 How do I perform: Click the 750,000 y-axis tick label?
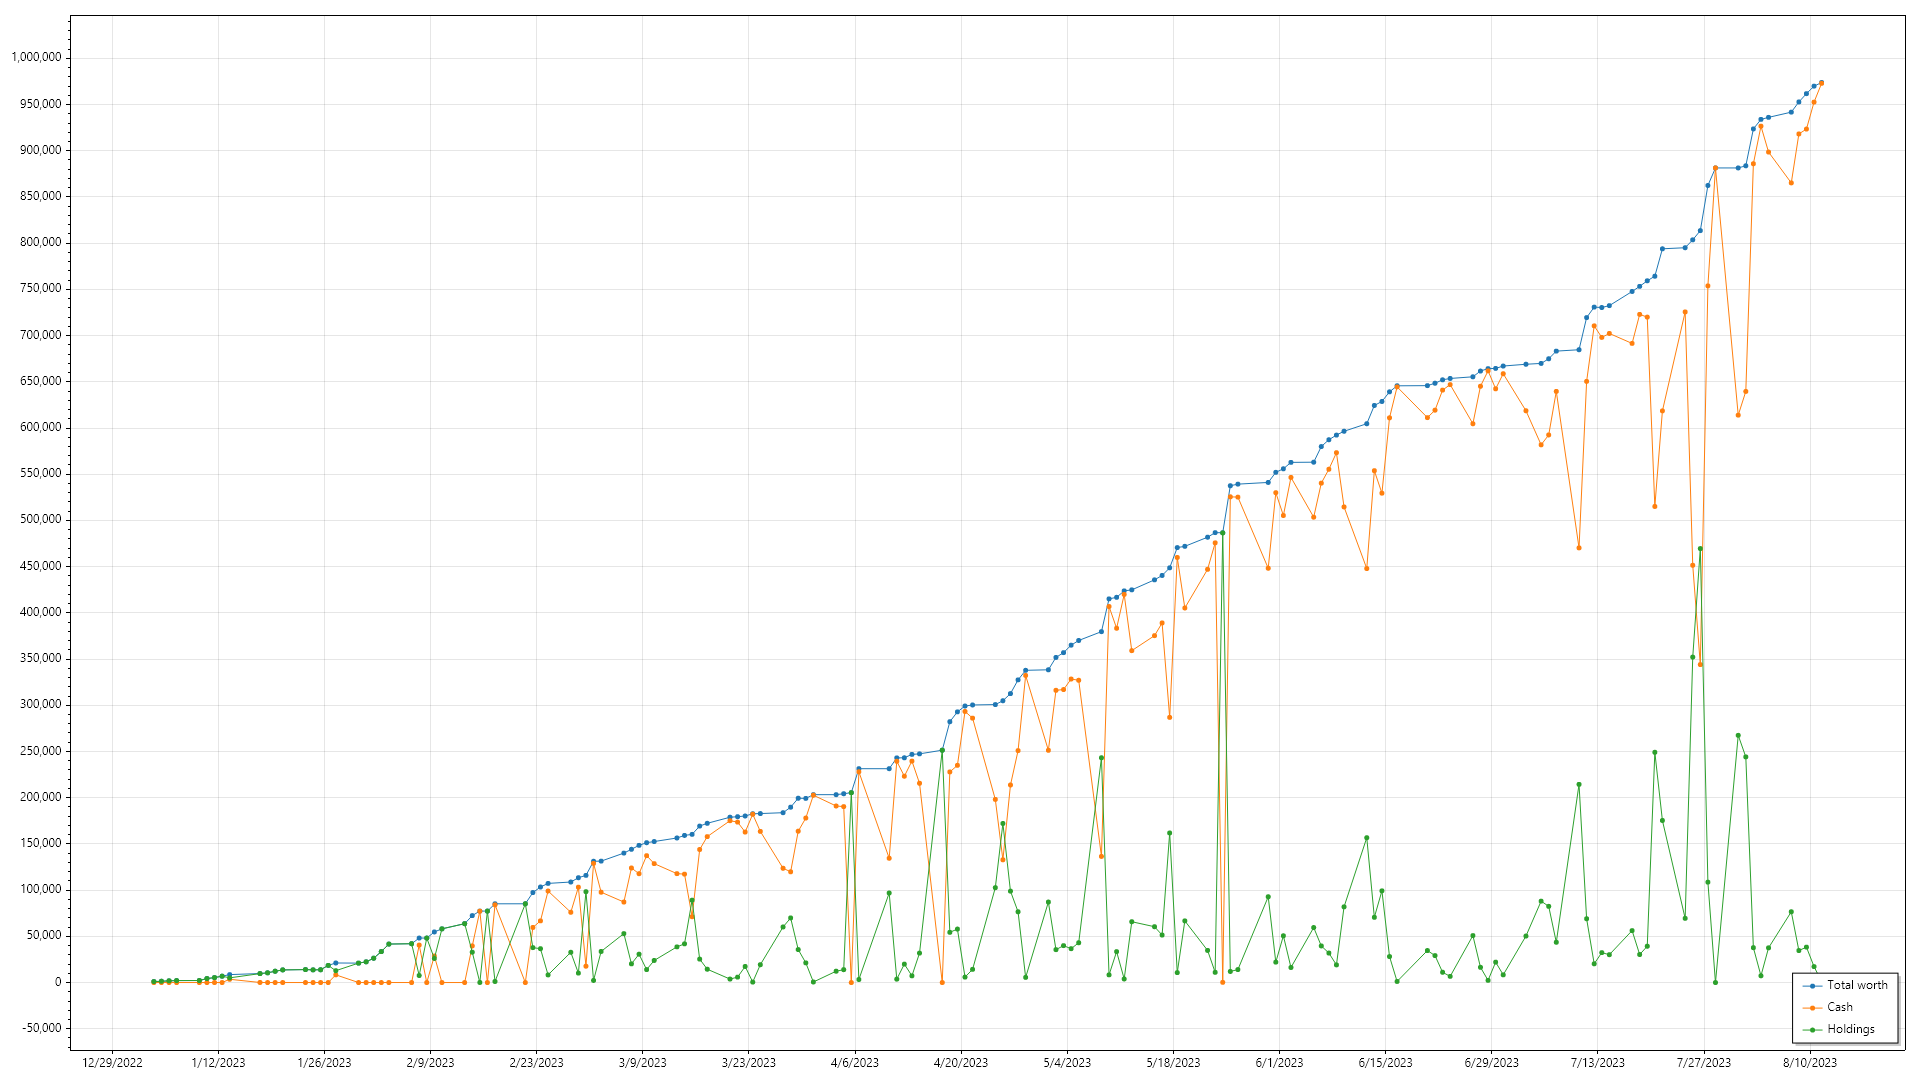click(39, 289)
